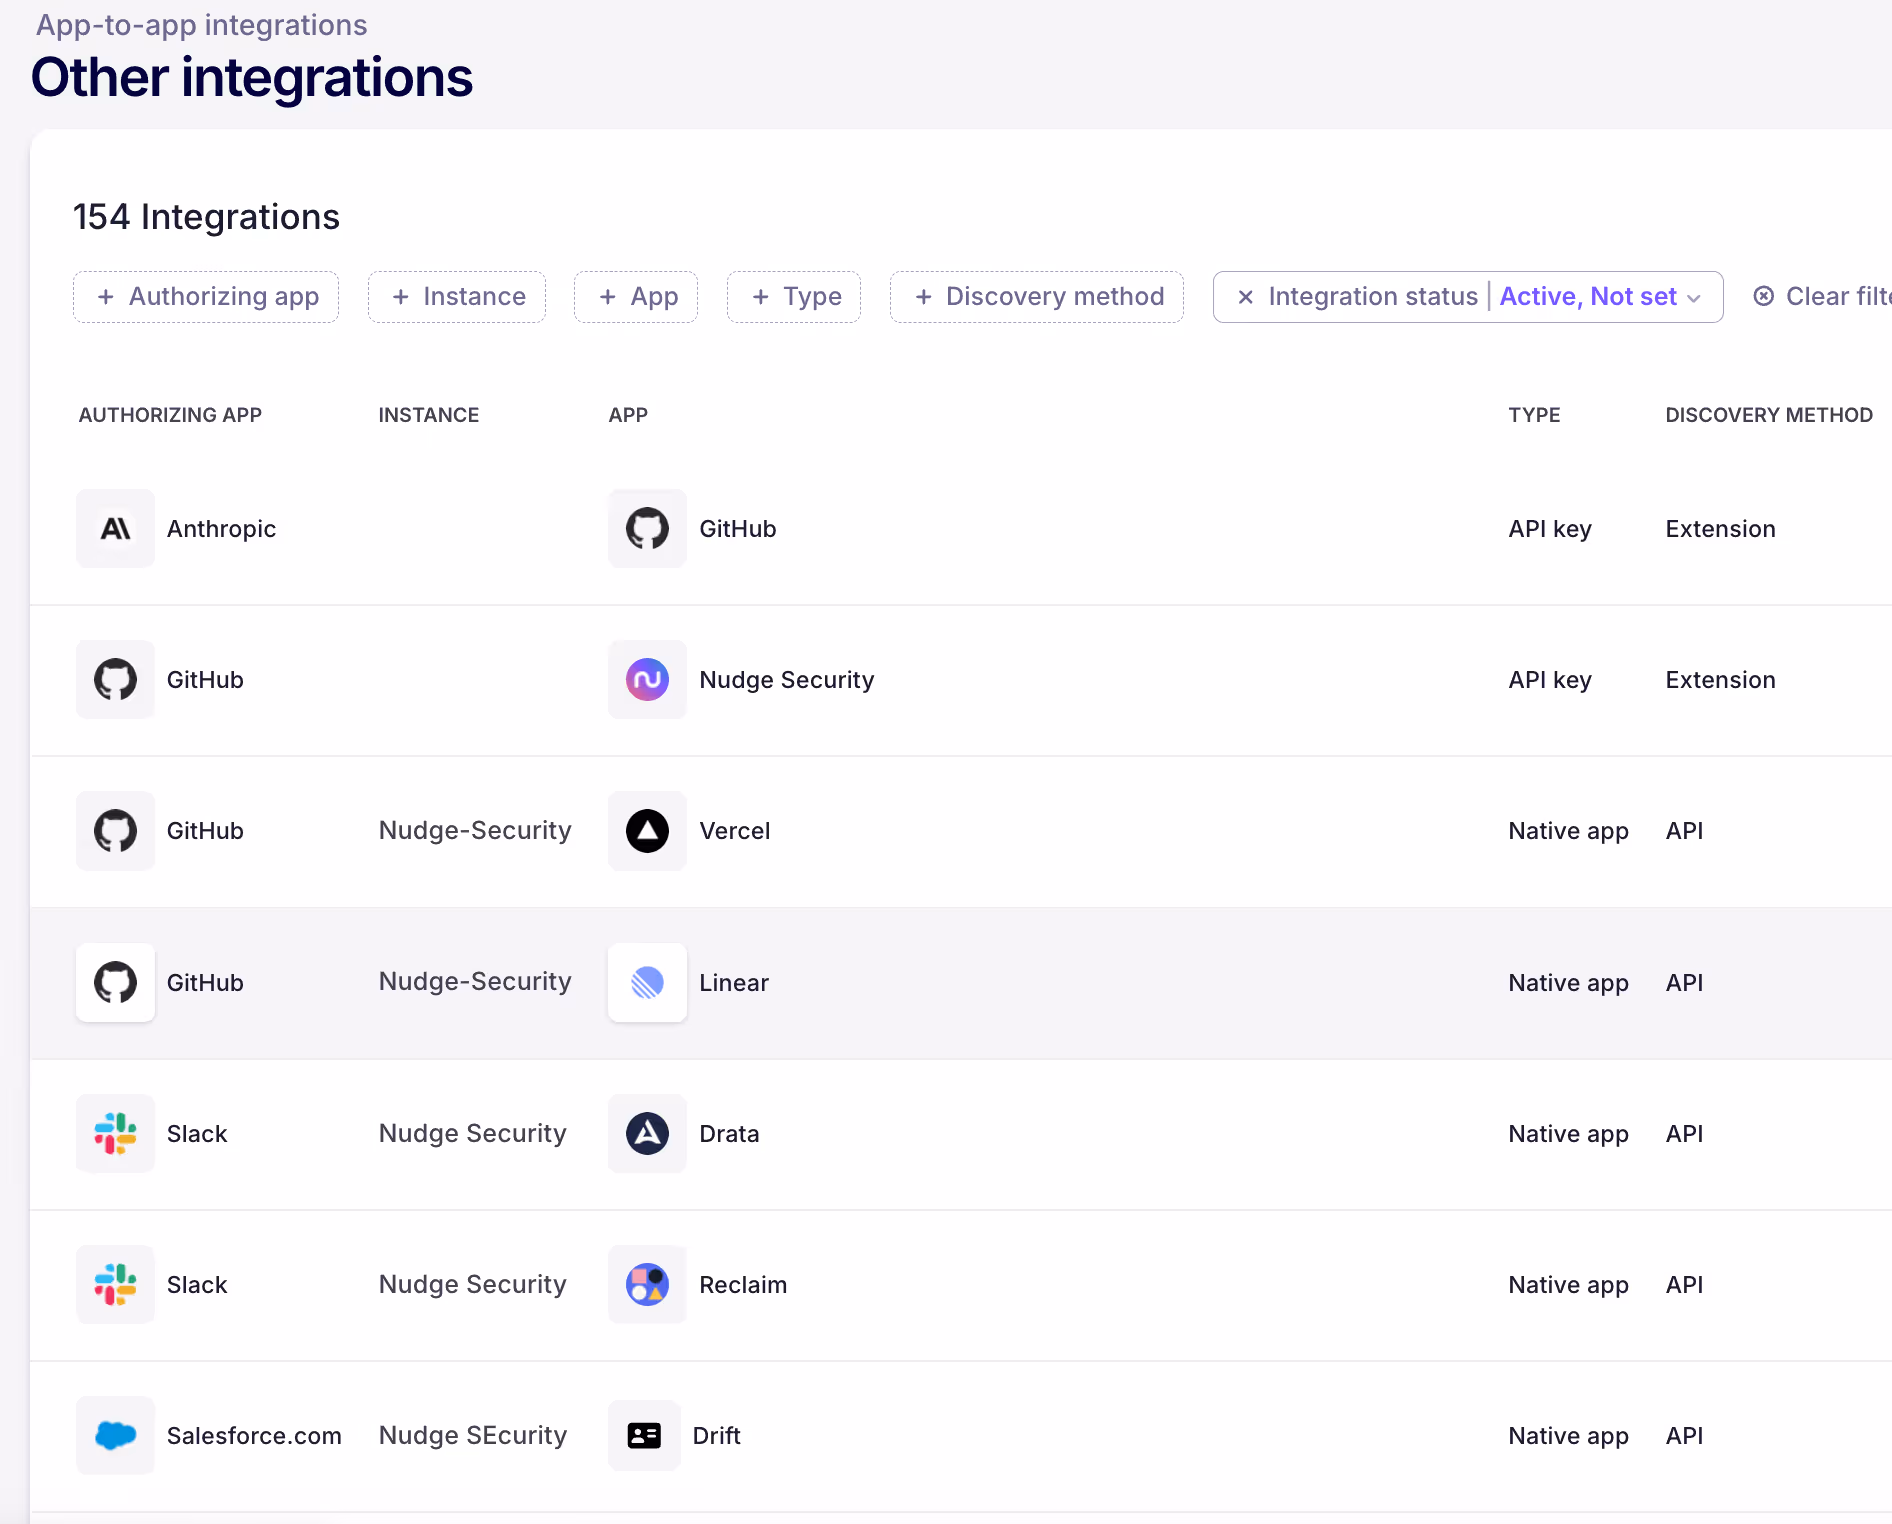This screenshot has width=1892, height=1524.
Task: Click Nudge SEcurity instance in Drift row
Action: click(473, 1435)
